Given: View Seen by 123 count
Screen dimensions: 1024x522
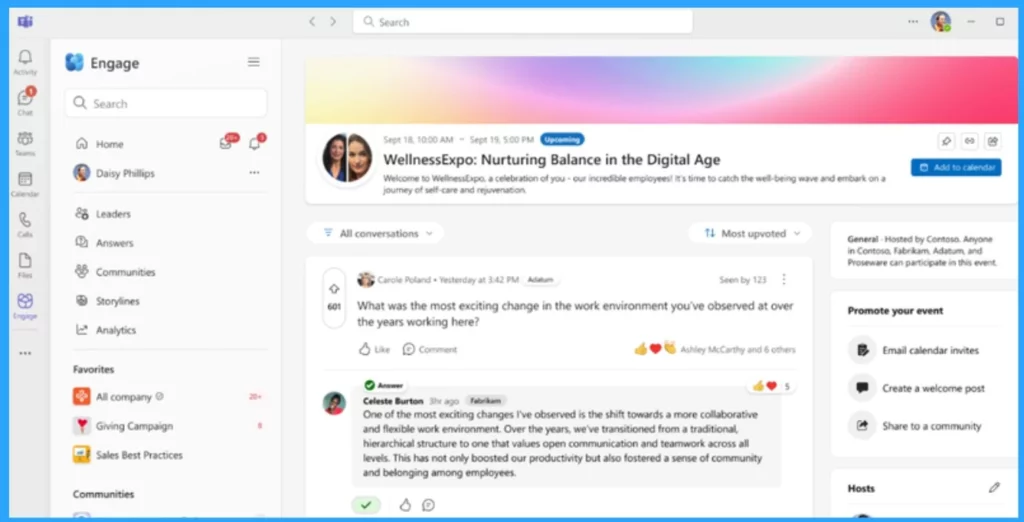Looking at the screenshot, I should pos(743,280).
